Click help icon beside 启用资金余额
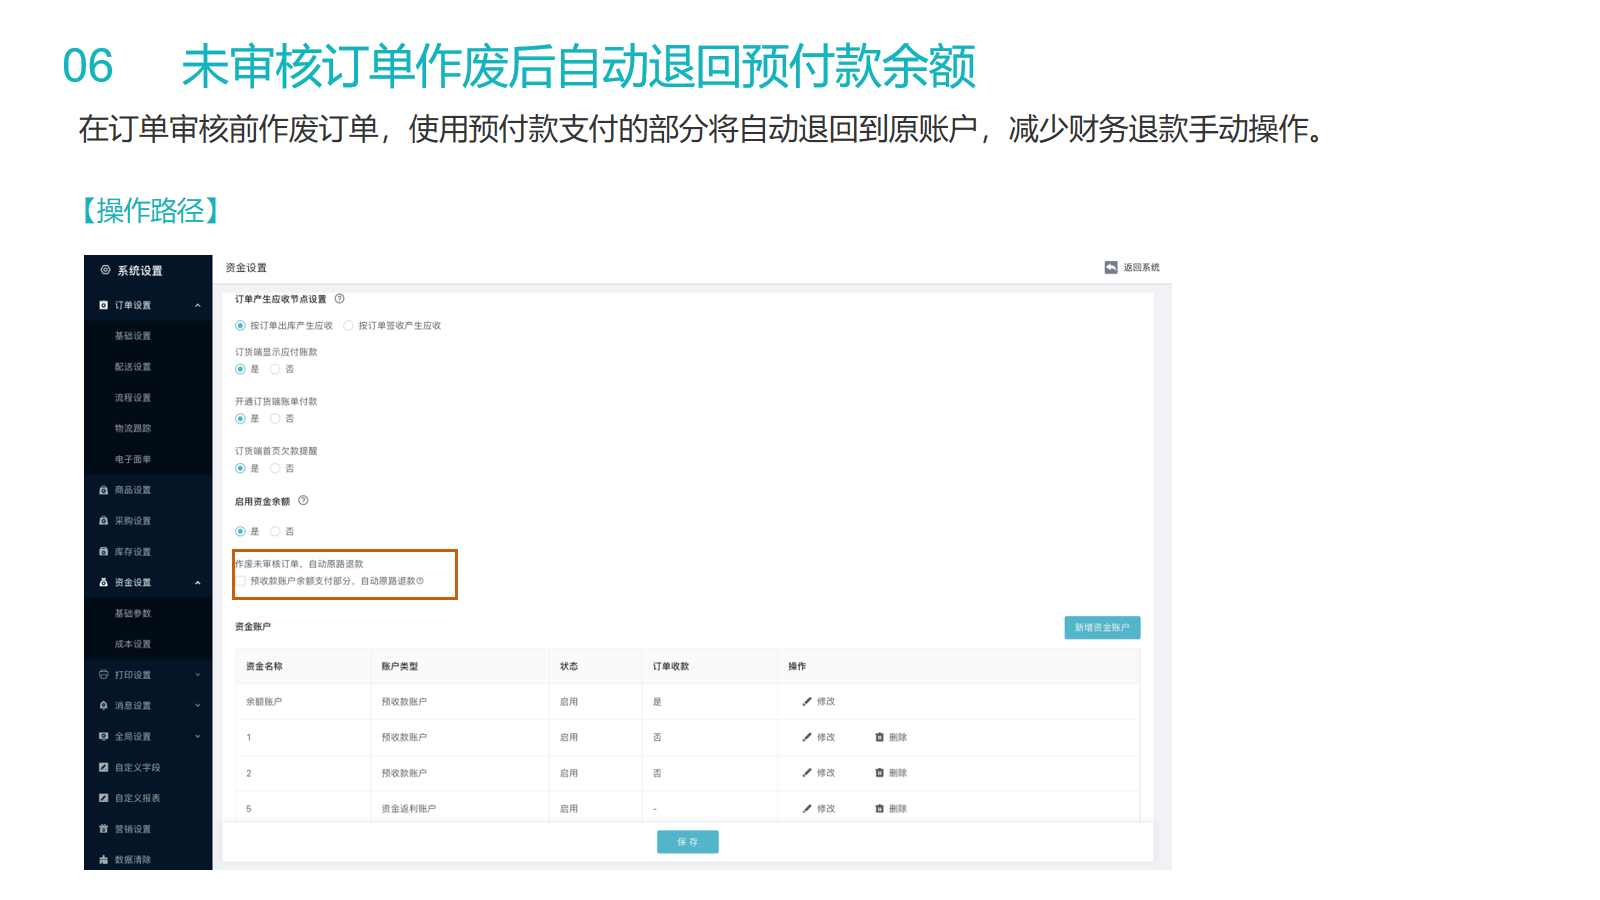 tap(303, 500)
